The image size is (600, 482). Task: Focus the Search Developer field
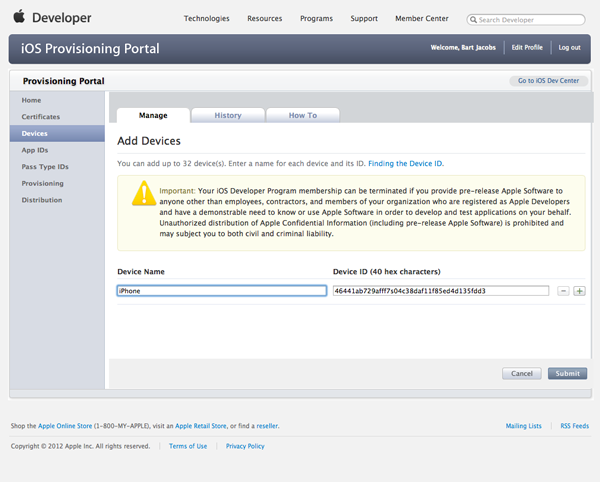526,20
